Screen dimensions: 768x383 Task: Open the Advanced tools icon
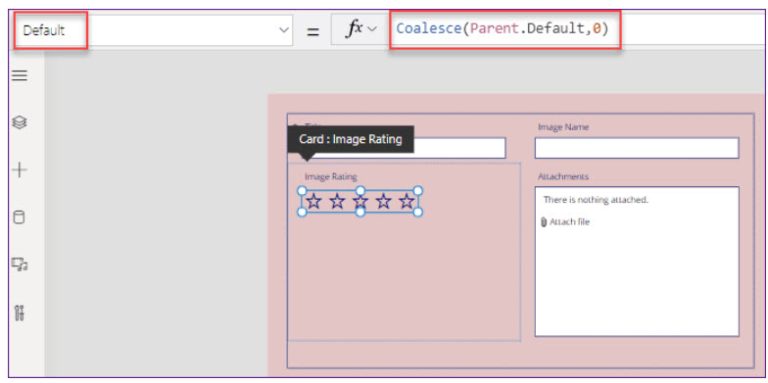(x=20, y=312)
